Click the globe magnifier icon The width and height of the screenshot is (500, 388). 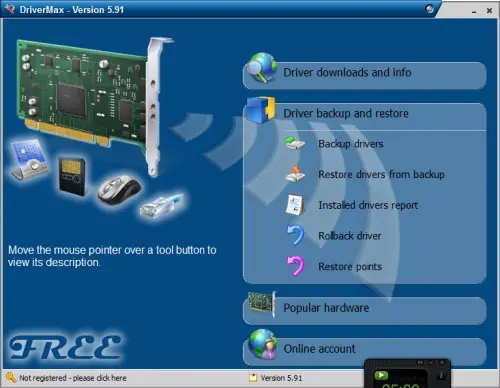[x=262, y=67]
